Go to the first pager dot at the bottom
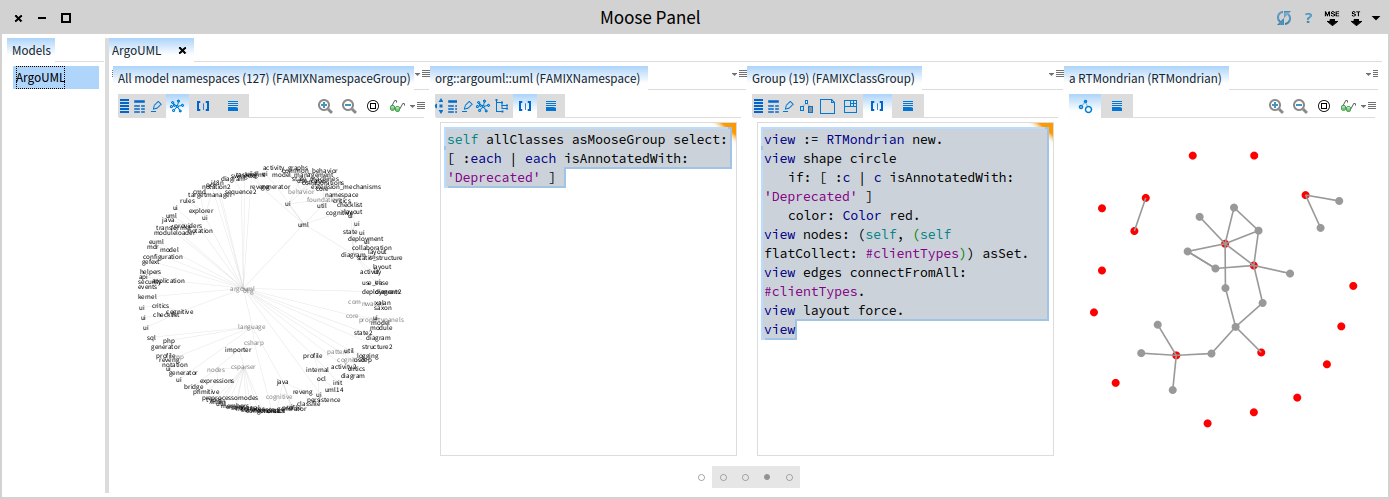Screen dimensions: 1390x499 (702, 478)
